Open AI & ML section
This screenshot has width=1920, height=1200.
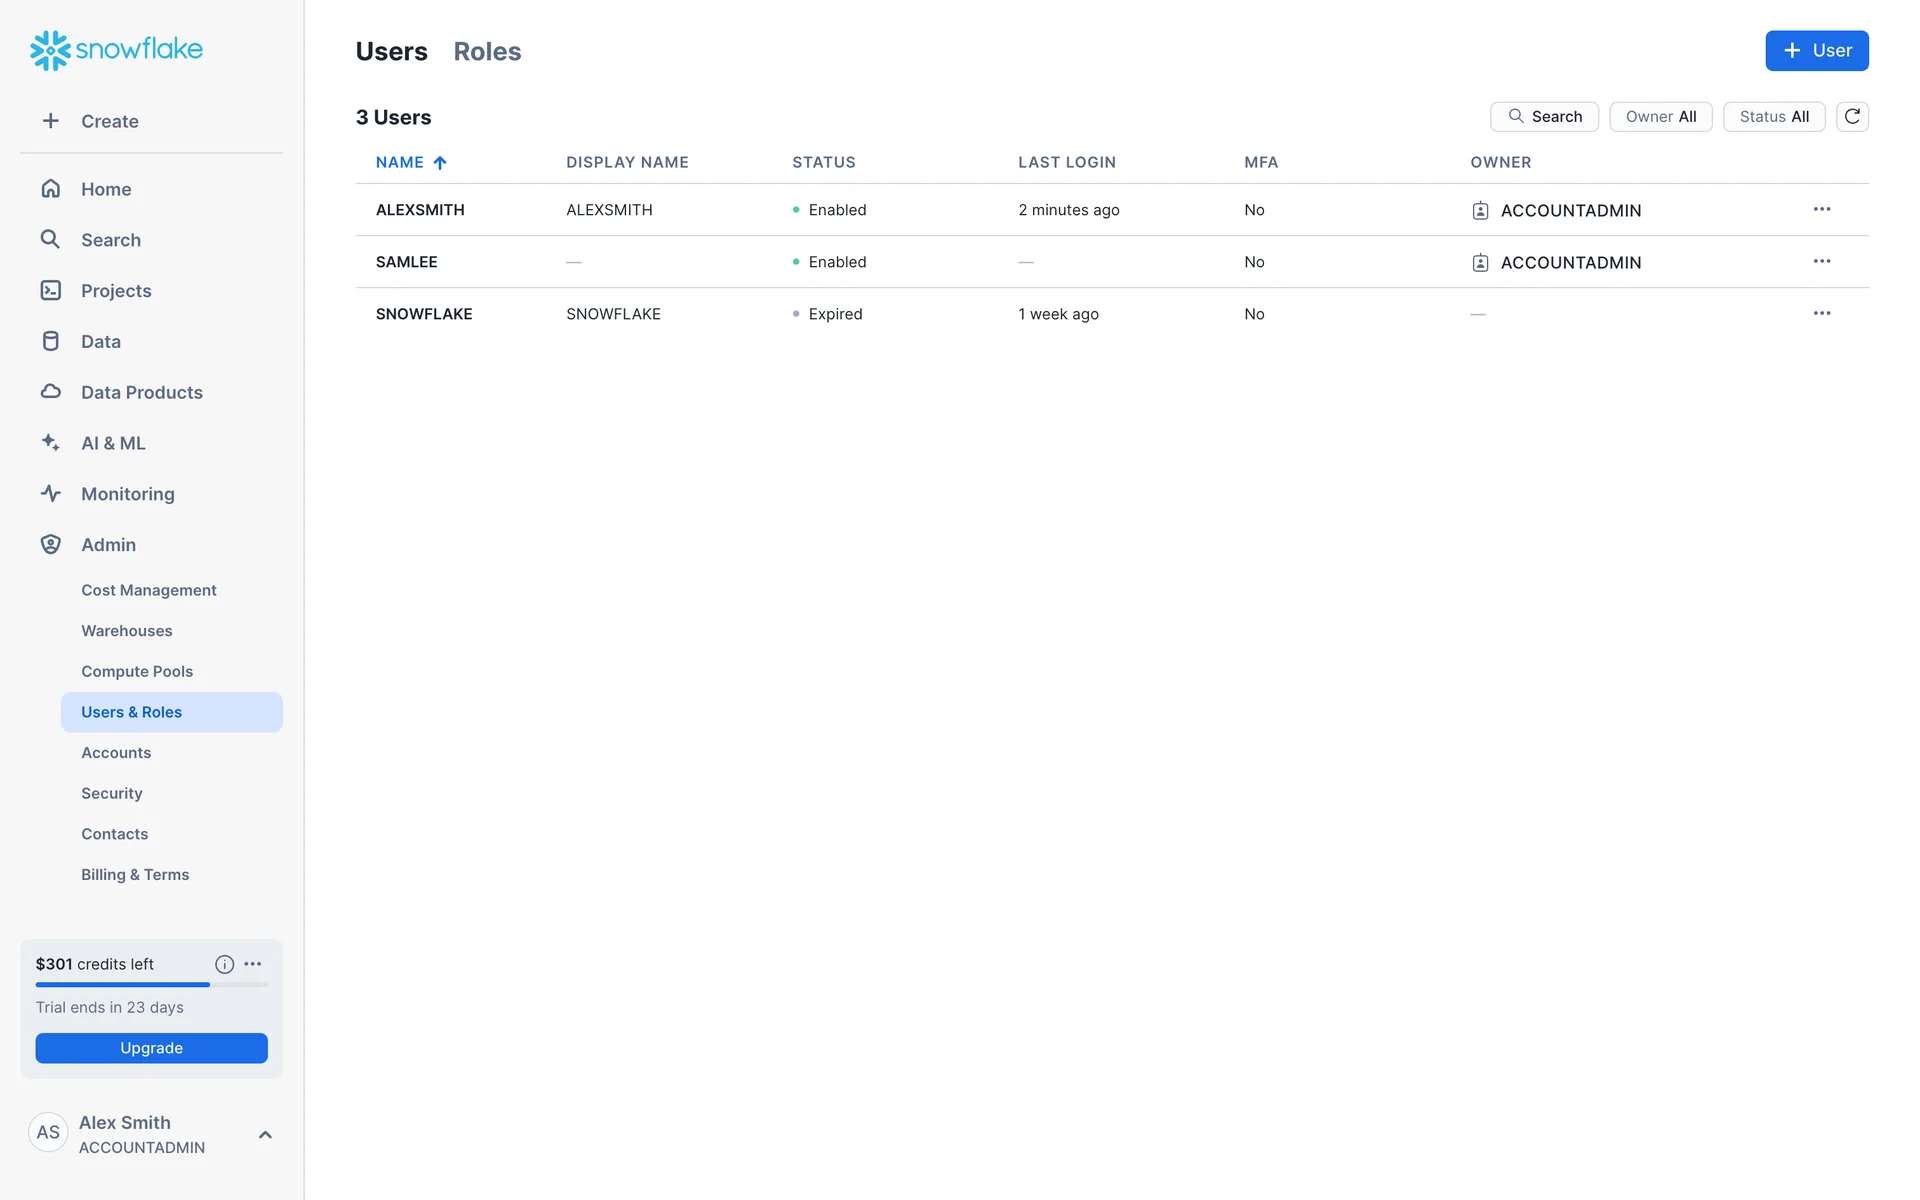pyautogui.click(x=113, y=443)
